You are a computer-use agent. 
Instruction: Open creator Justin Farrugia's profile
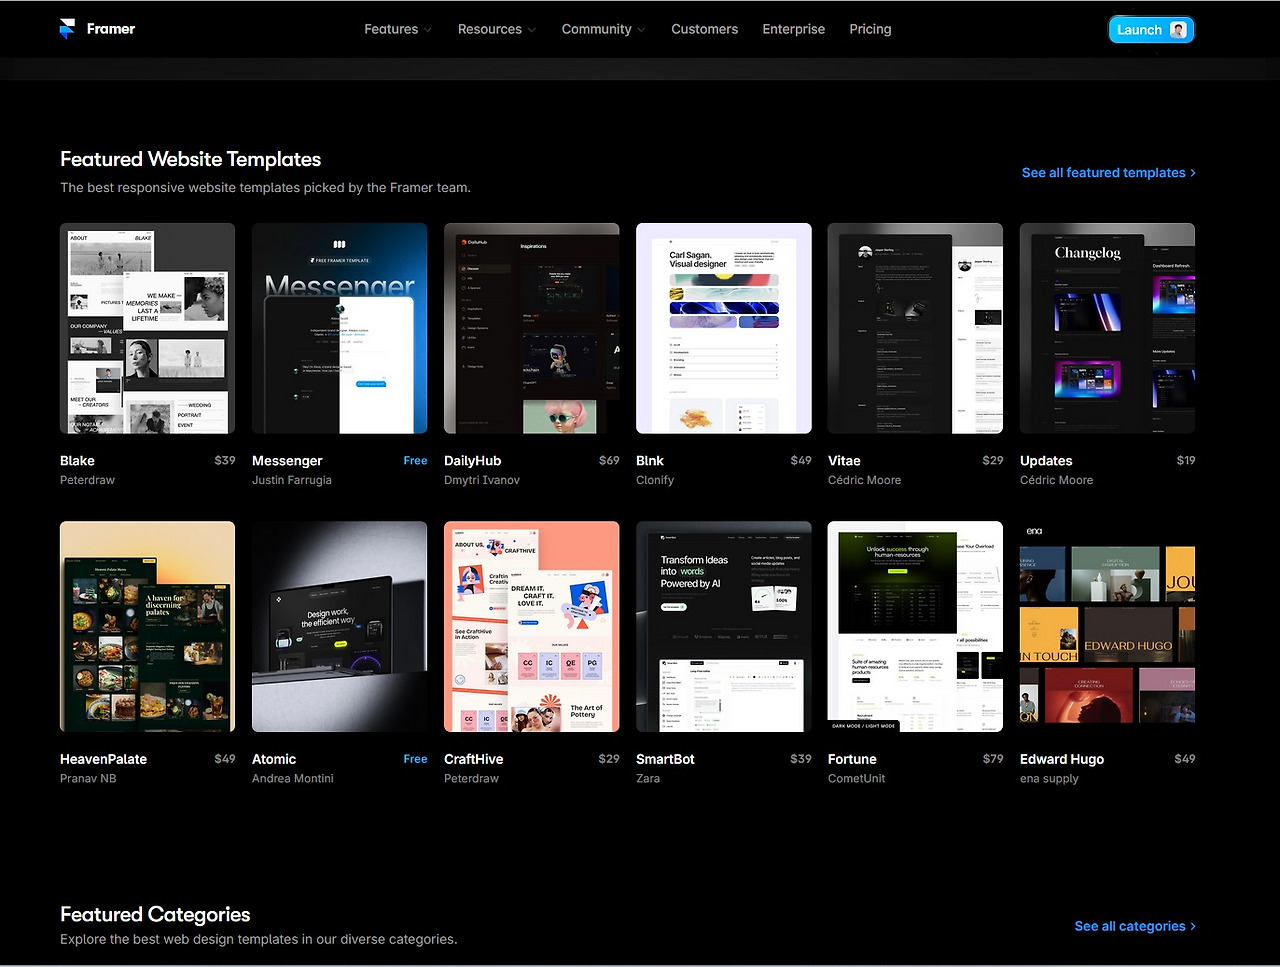[292, 480]
